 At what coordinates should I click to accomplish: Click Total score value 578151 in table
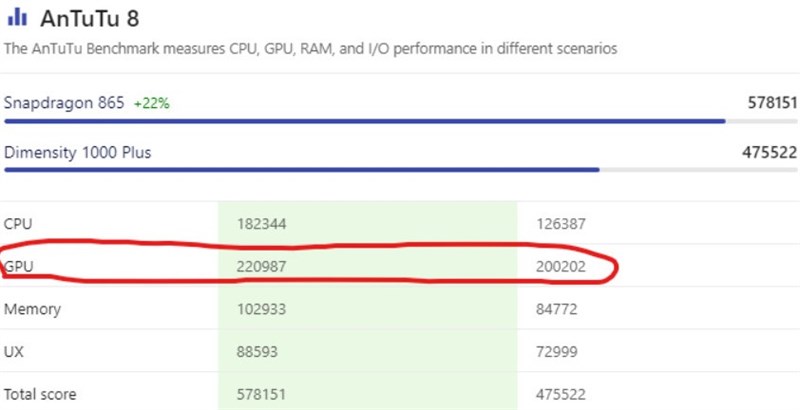click(x=261, y=394)
